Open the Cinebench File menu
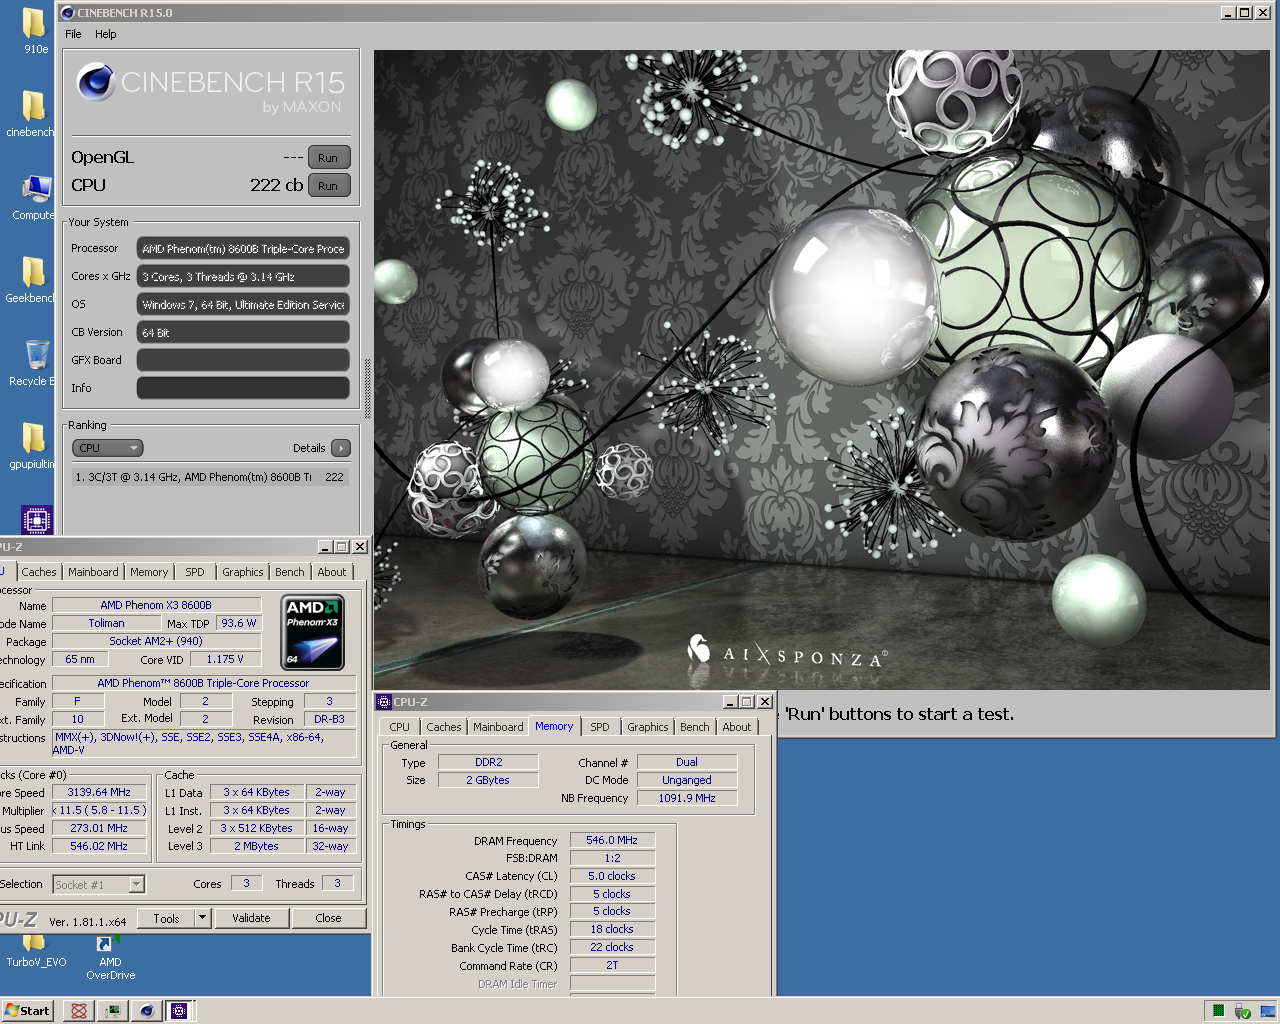Screen dimensions: 1280x1024 tap(73, 34)
